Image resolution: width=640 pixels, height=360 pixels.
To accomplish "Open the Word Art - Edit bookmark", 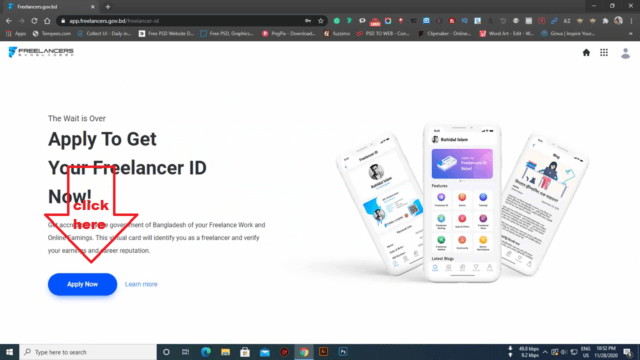I will [507, 33].
